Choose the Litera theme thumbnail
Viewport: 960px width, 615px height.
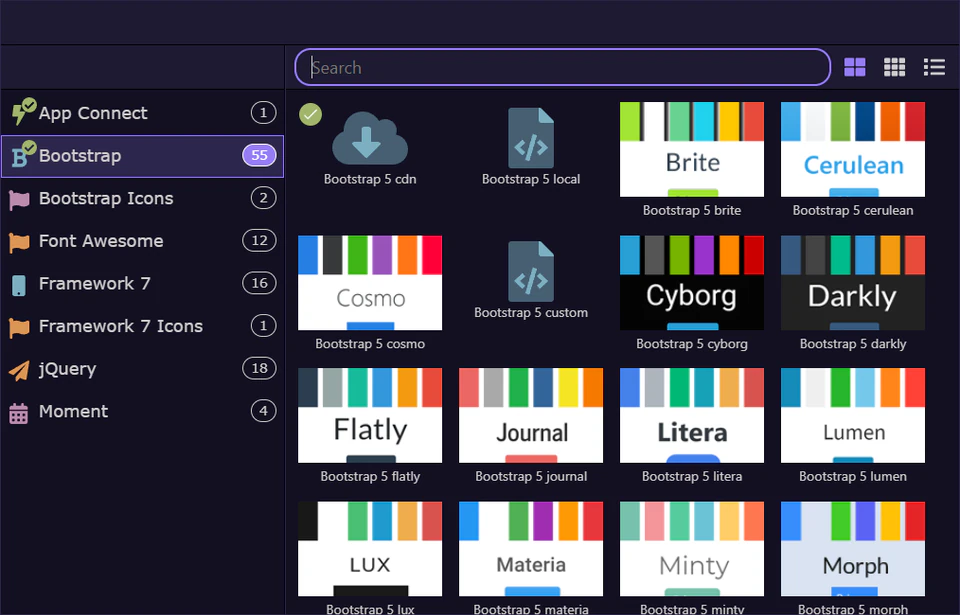pyautogui.click(x=692, y=415)
